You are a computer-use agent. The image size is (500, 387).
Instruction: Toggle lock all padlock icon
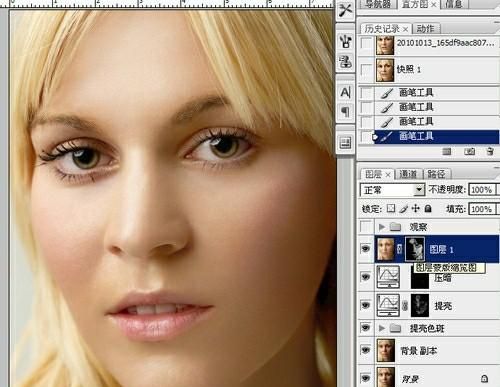pyautogui.click(x=428, y=209)
